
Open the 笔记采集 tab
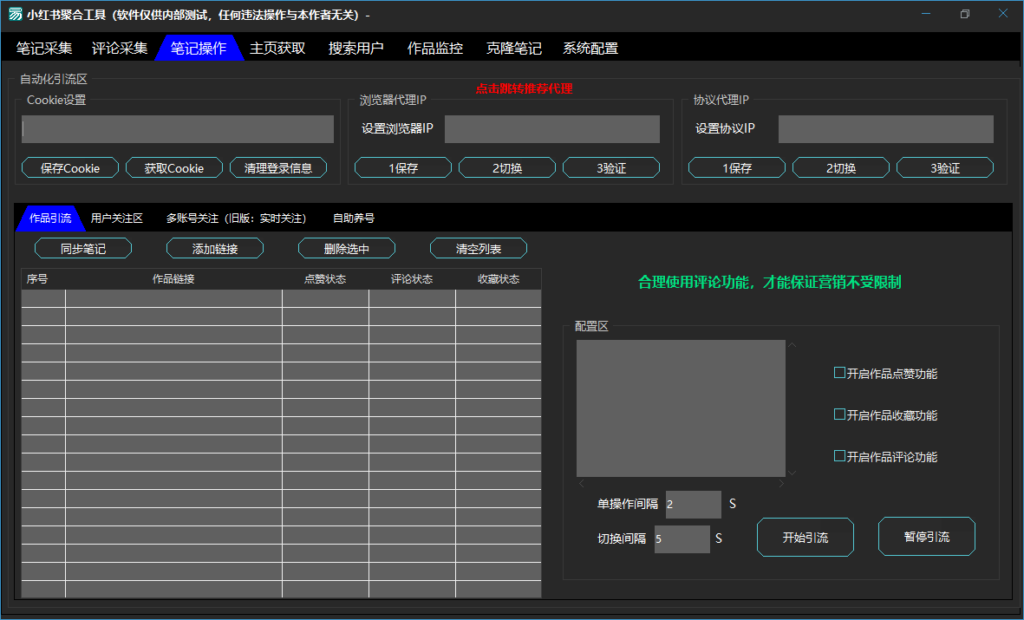(x=44, y=48)
